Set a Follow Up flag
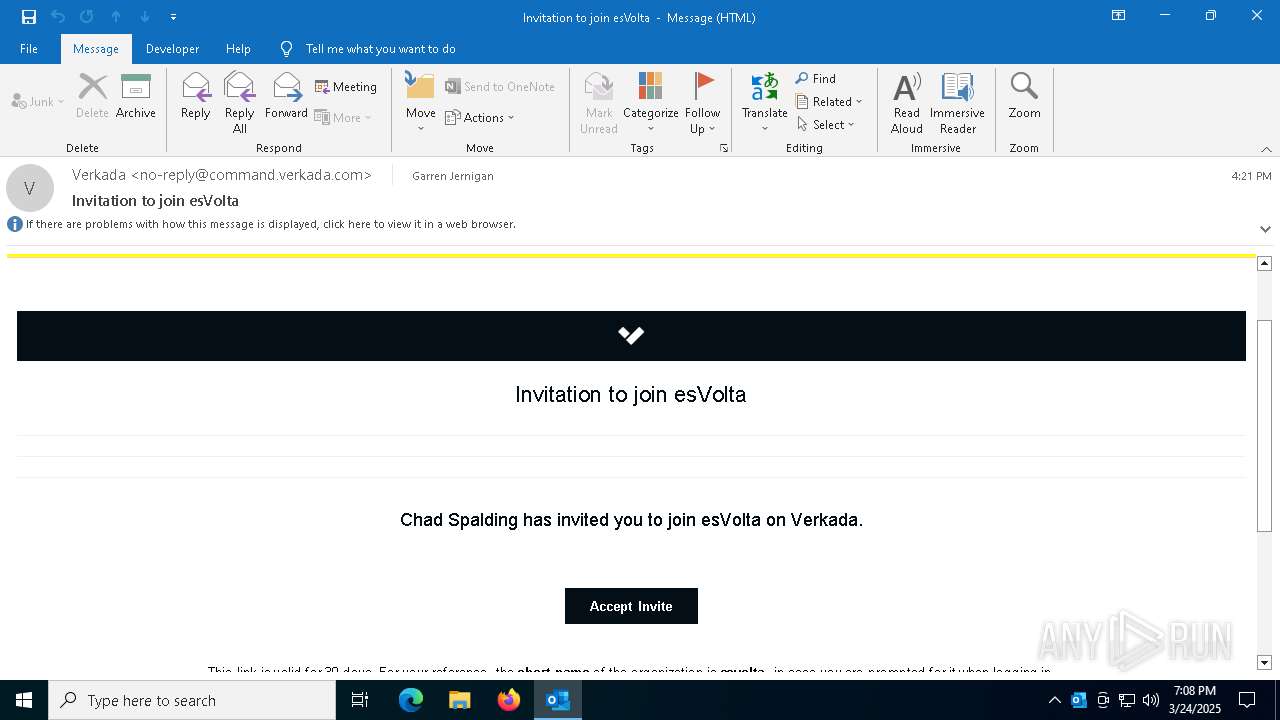 pos(703,103)
